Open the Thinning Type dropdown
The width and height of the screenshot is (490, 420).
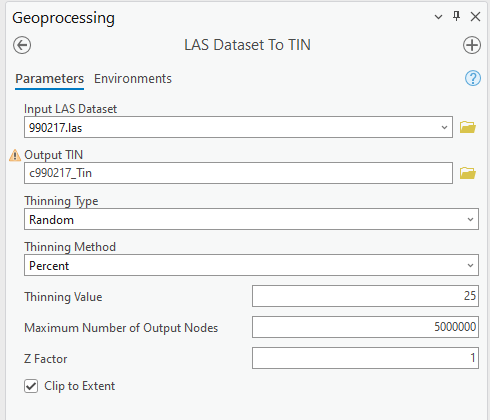251,219
